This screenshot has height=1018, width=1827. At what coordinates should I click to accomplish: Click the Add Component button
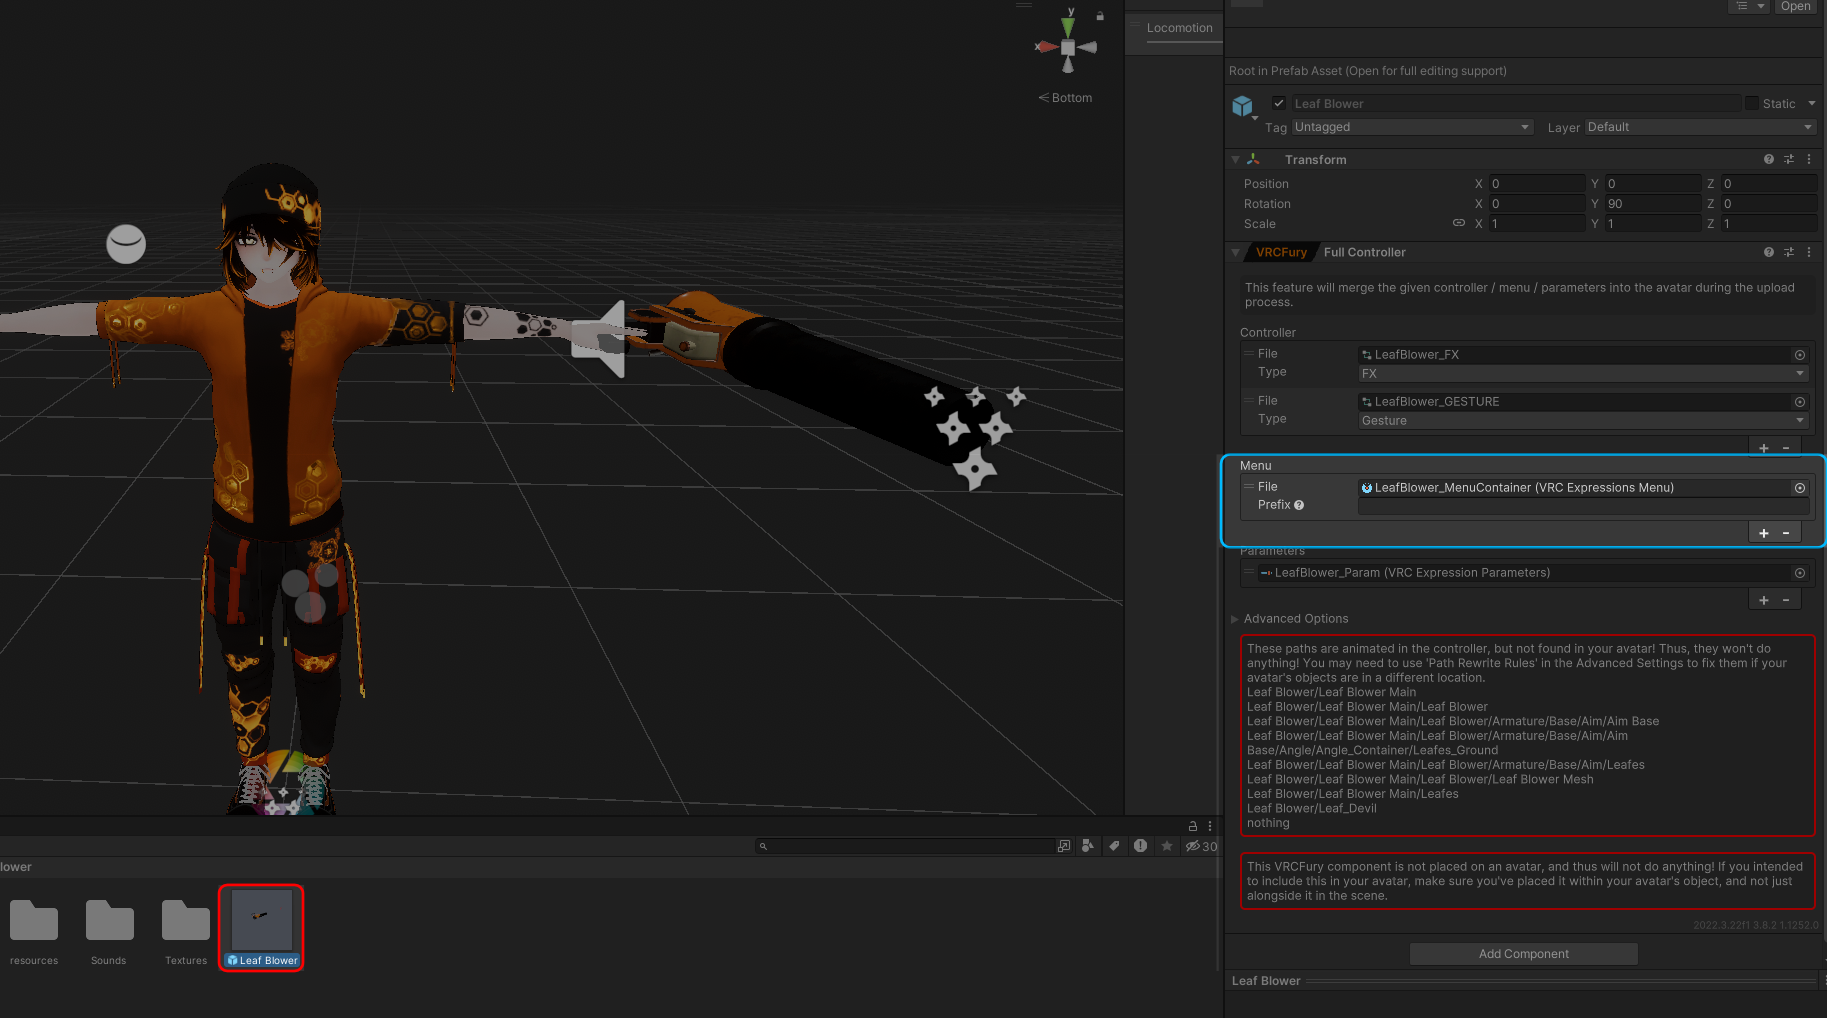pos(1523,954)
